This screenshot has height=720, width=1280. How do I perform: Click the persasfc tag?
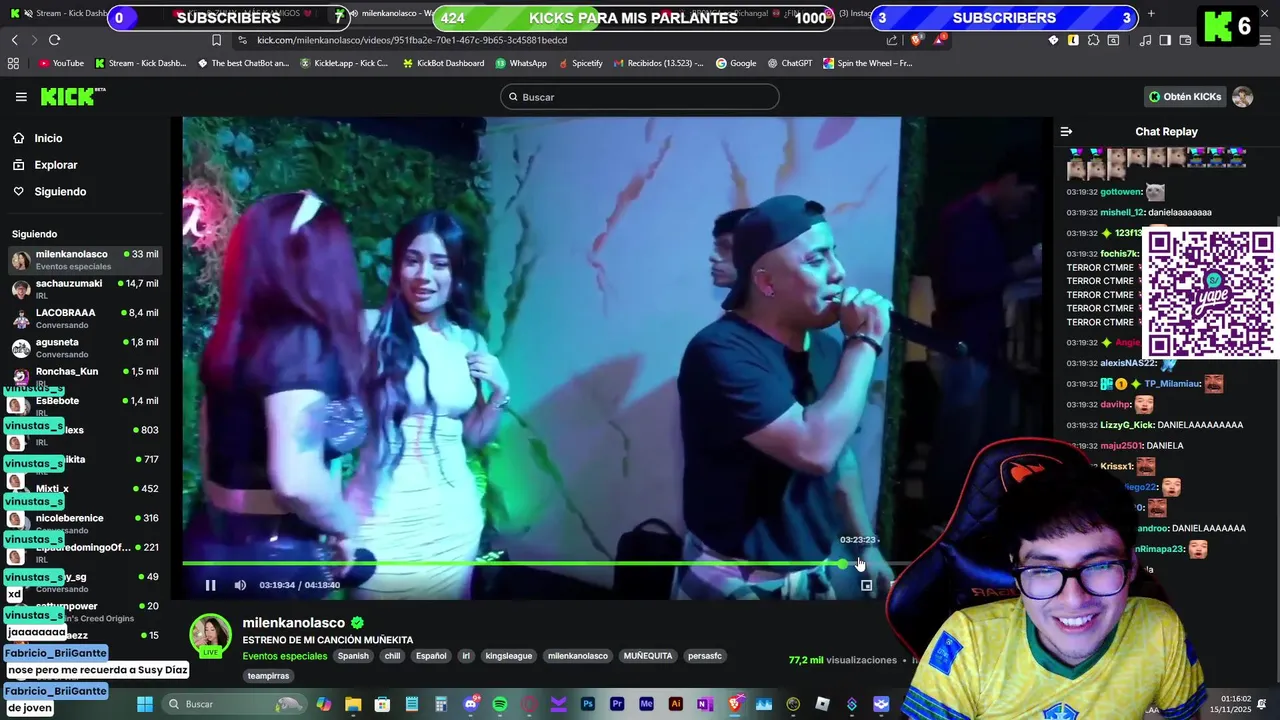[705, 656]
